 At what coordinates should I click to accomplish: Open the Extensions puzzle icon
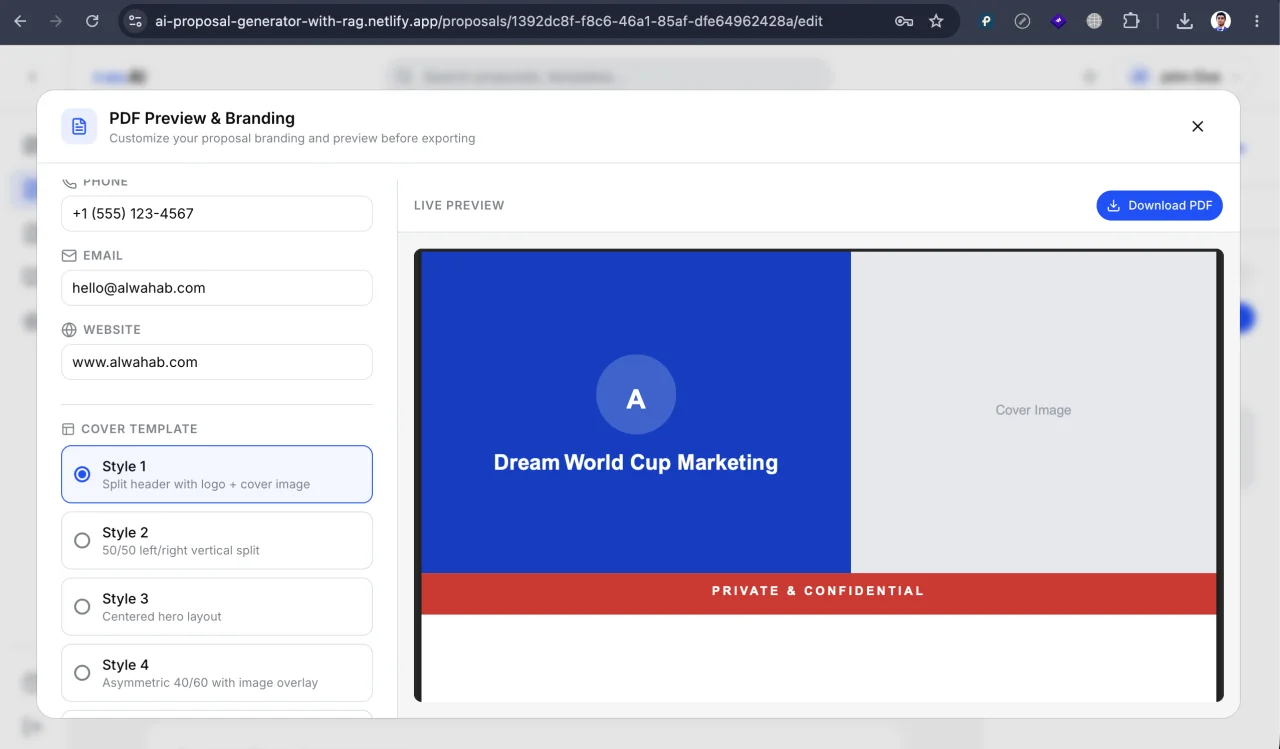coord(1131,20)
